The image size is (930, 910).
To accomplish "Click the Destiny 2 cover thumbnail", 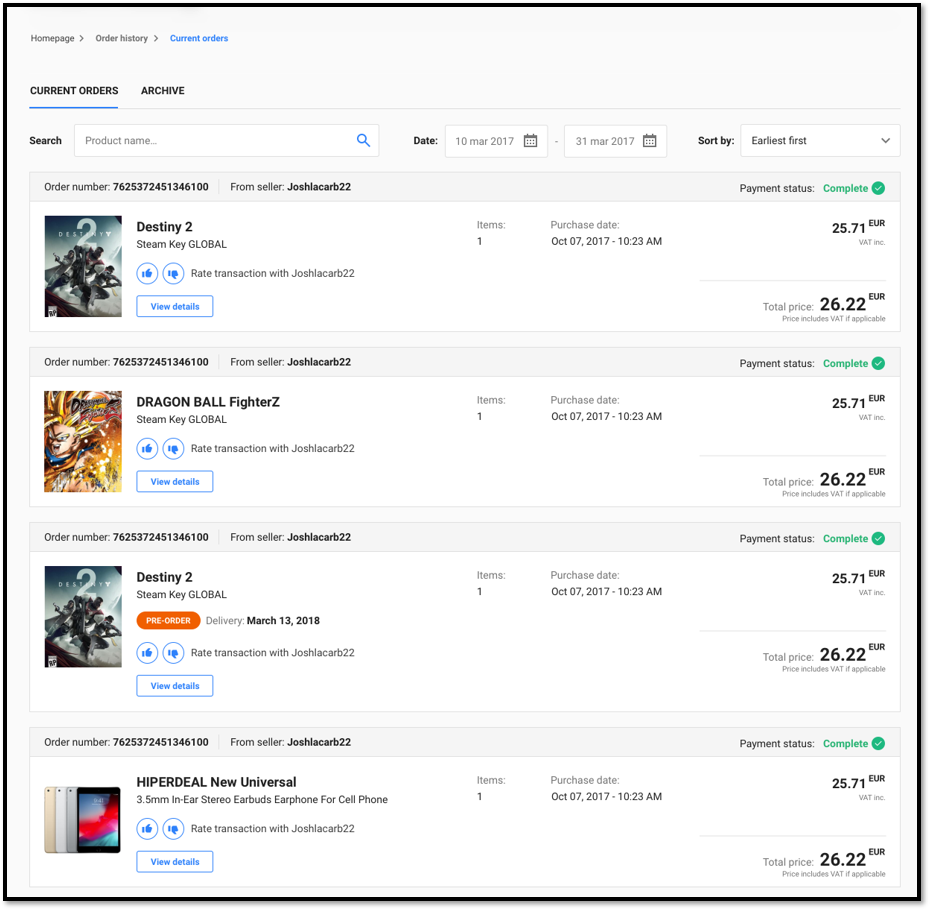I will (x=83, y=266).
